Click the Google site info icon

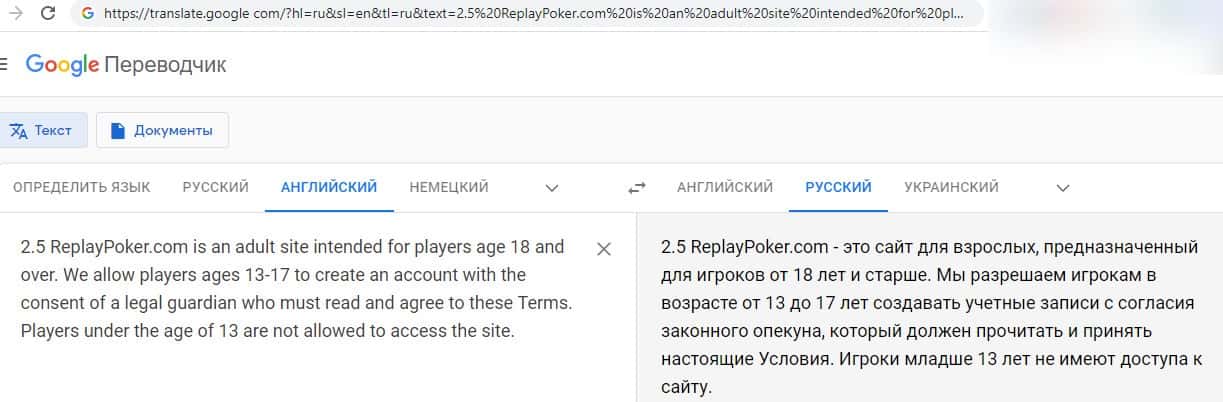coord(88,14)
